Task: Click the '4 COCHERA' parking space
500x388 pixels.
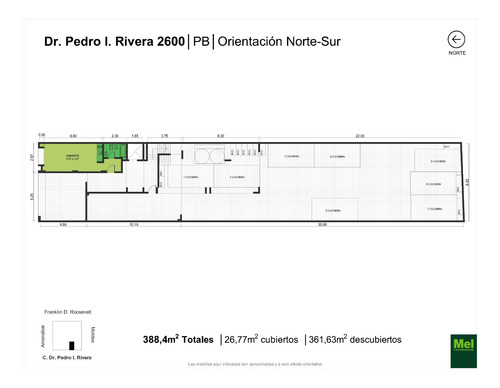Action: point(337,156)
